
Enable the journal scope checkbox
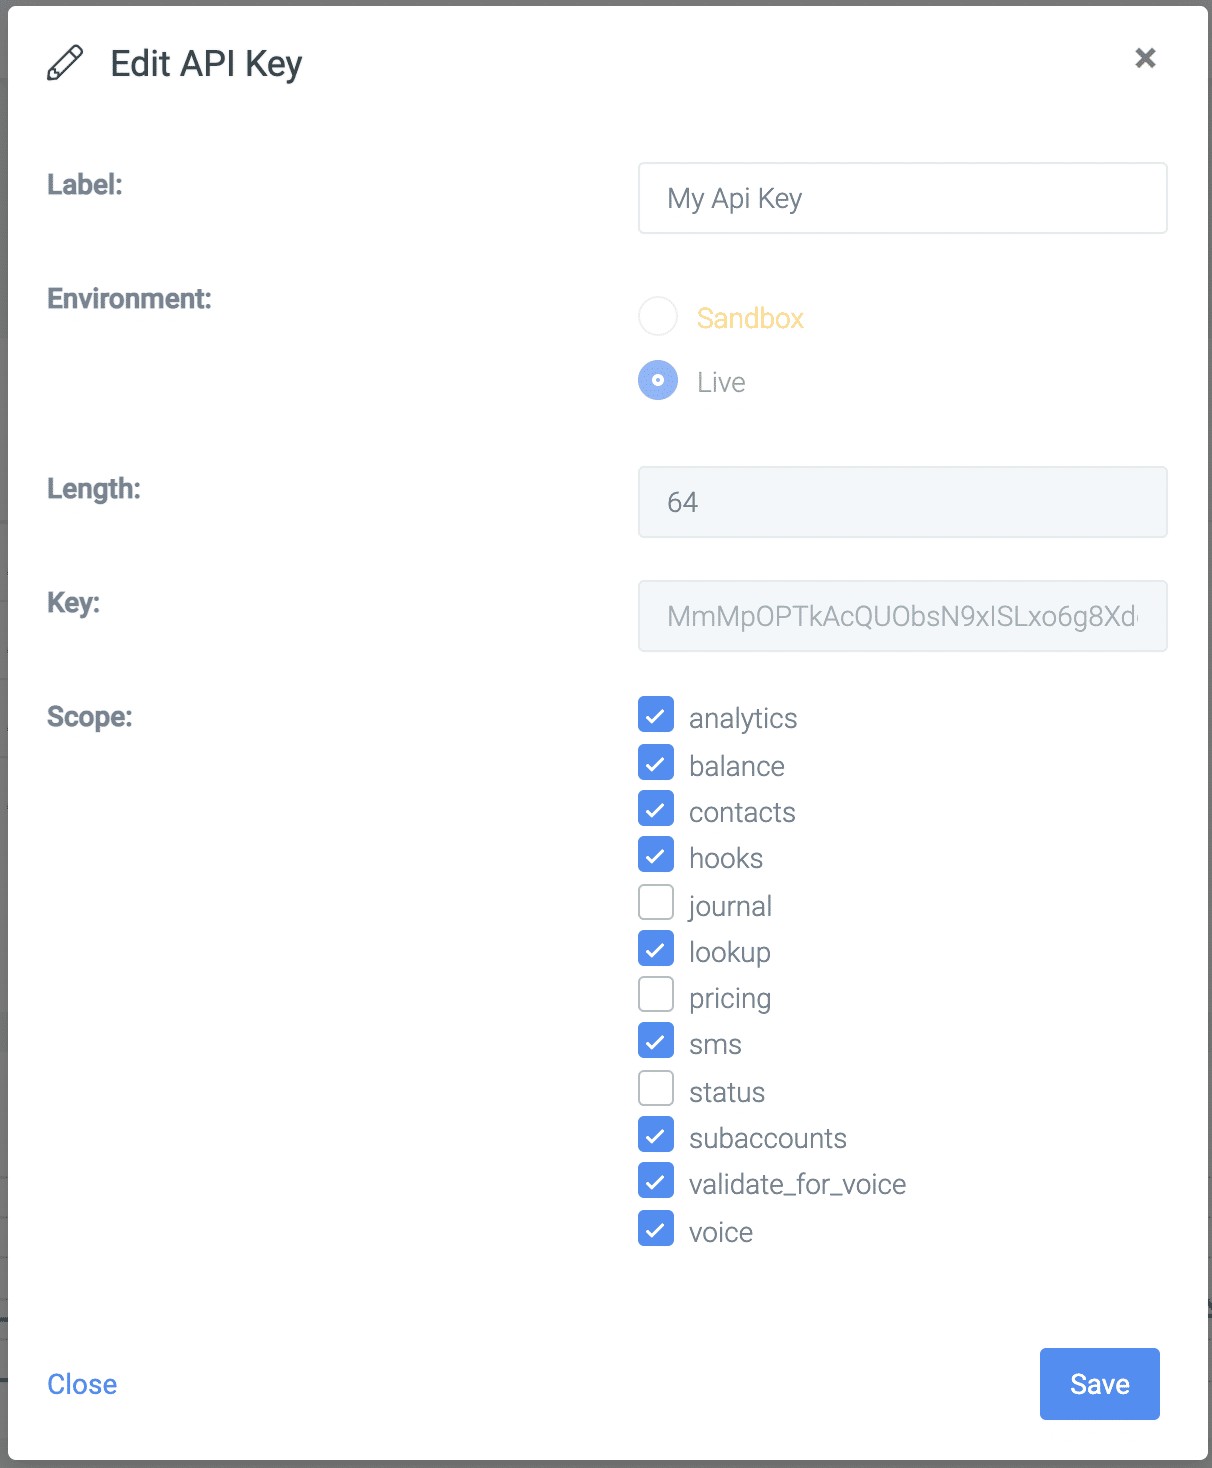click(x=656, y=903)
